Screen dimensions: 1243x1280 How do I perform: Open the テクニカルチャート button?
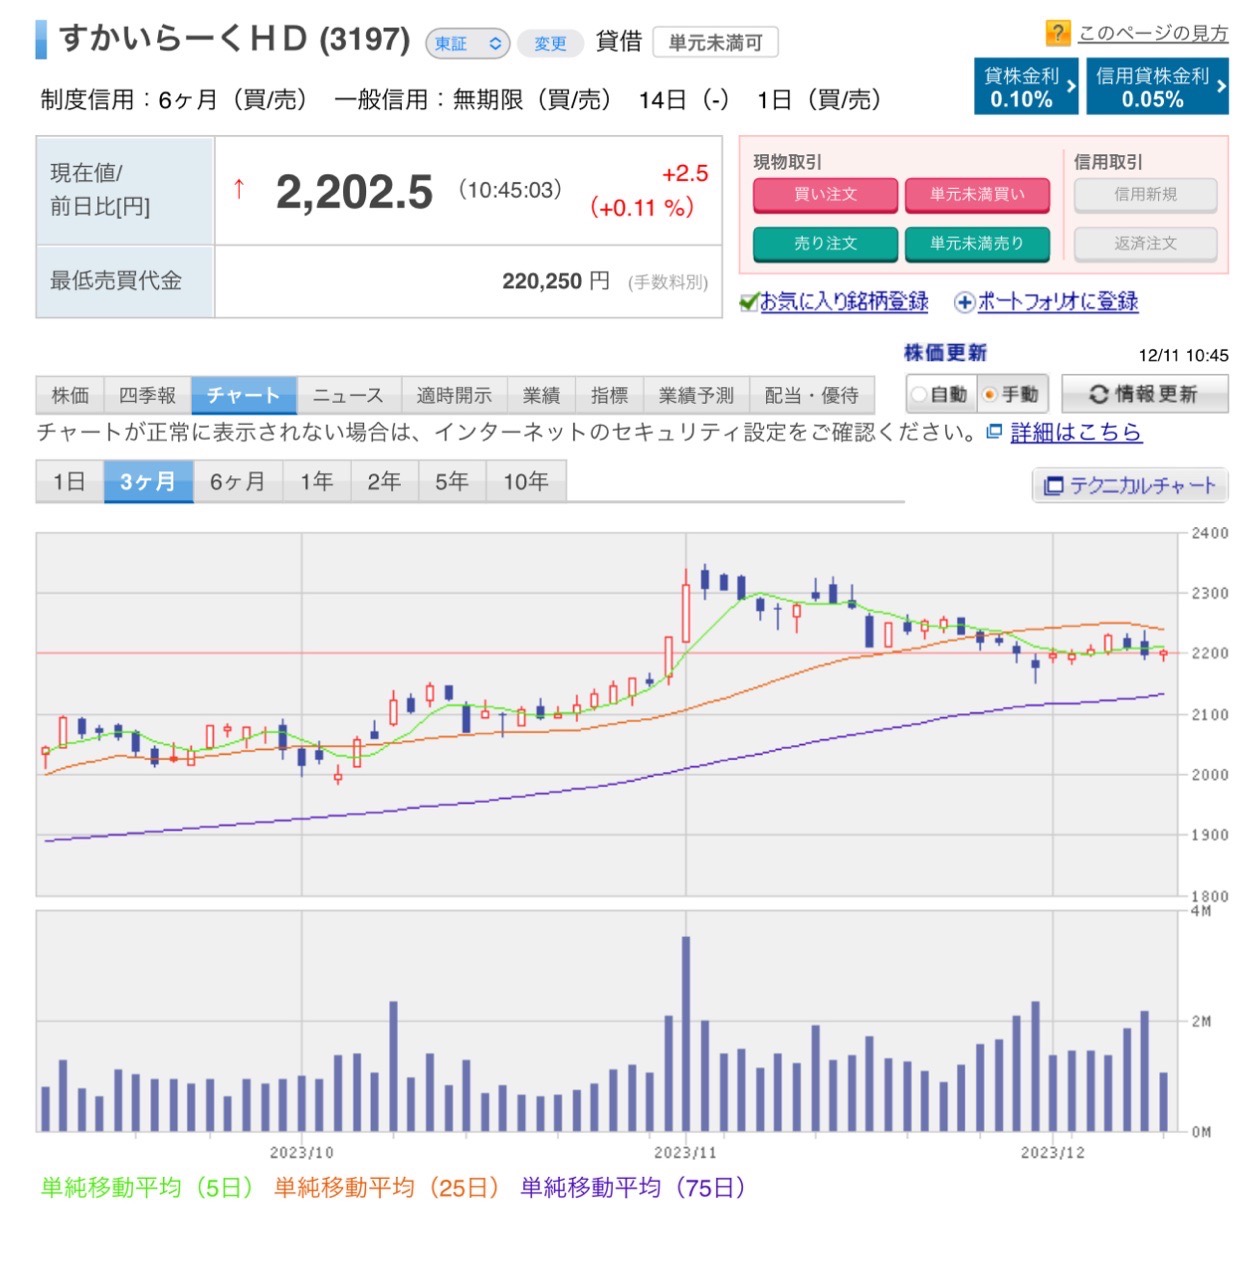click(1130, 486)
